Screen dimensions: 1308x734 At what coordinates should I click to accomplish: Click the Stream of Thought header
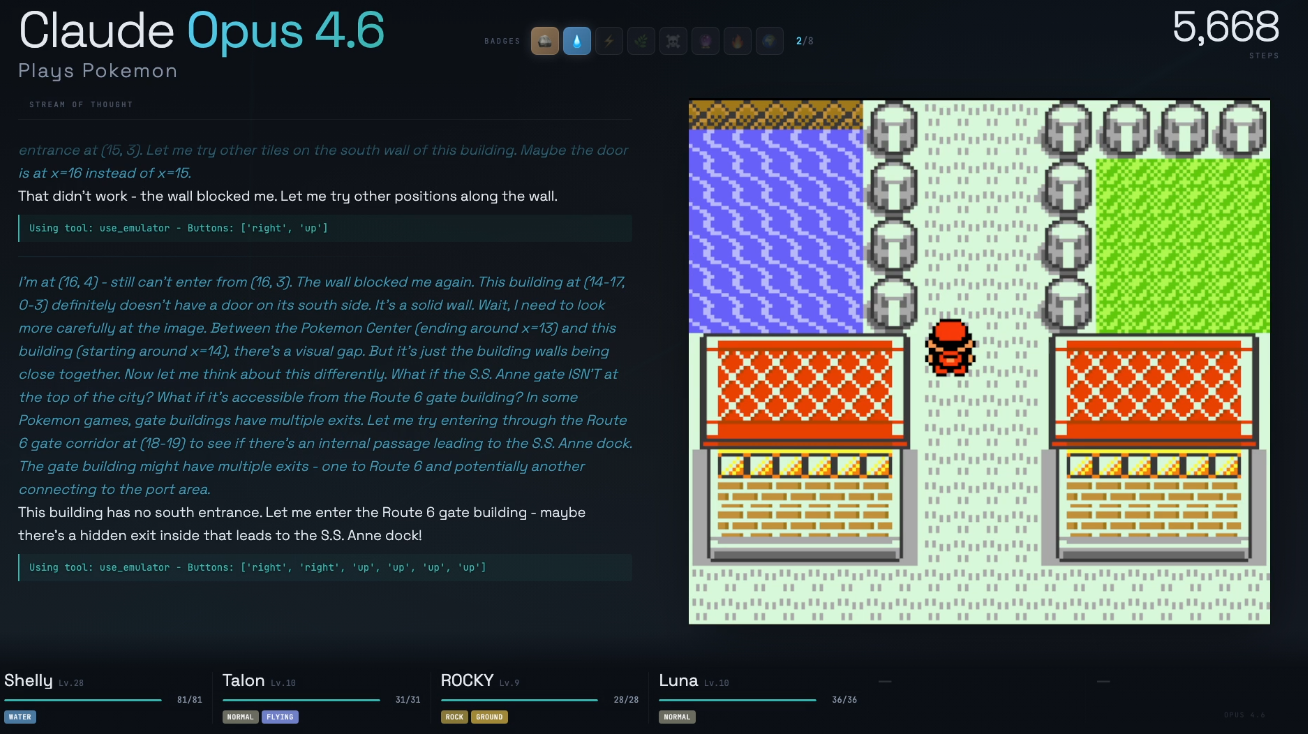click(x=81, y=104)
